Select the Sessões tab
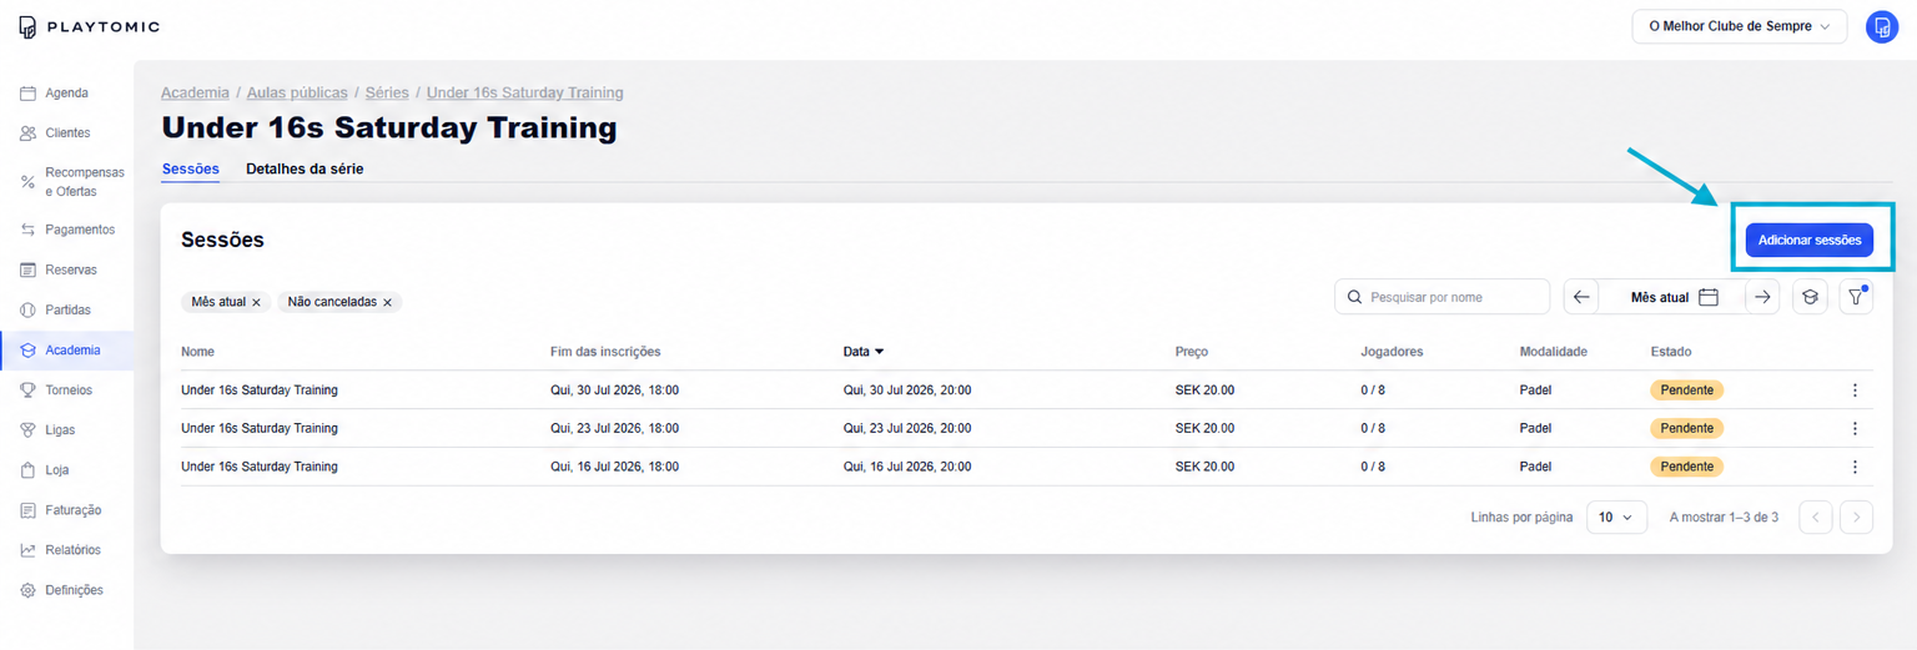 (x=190, y=169)
